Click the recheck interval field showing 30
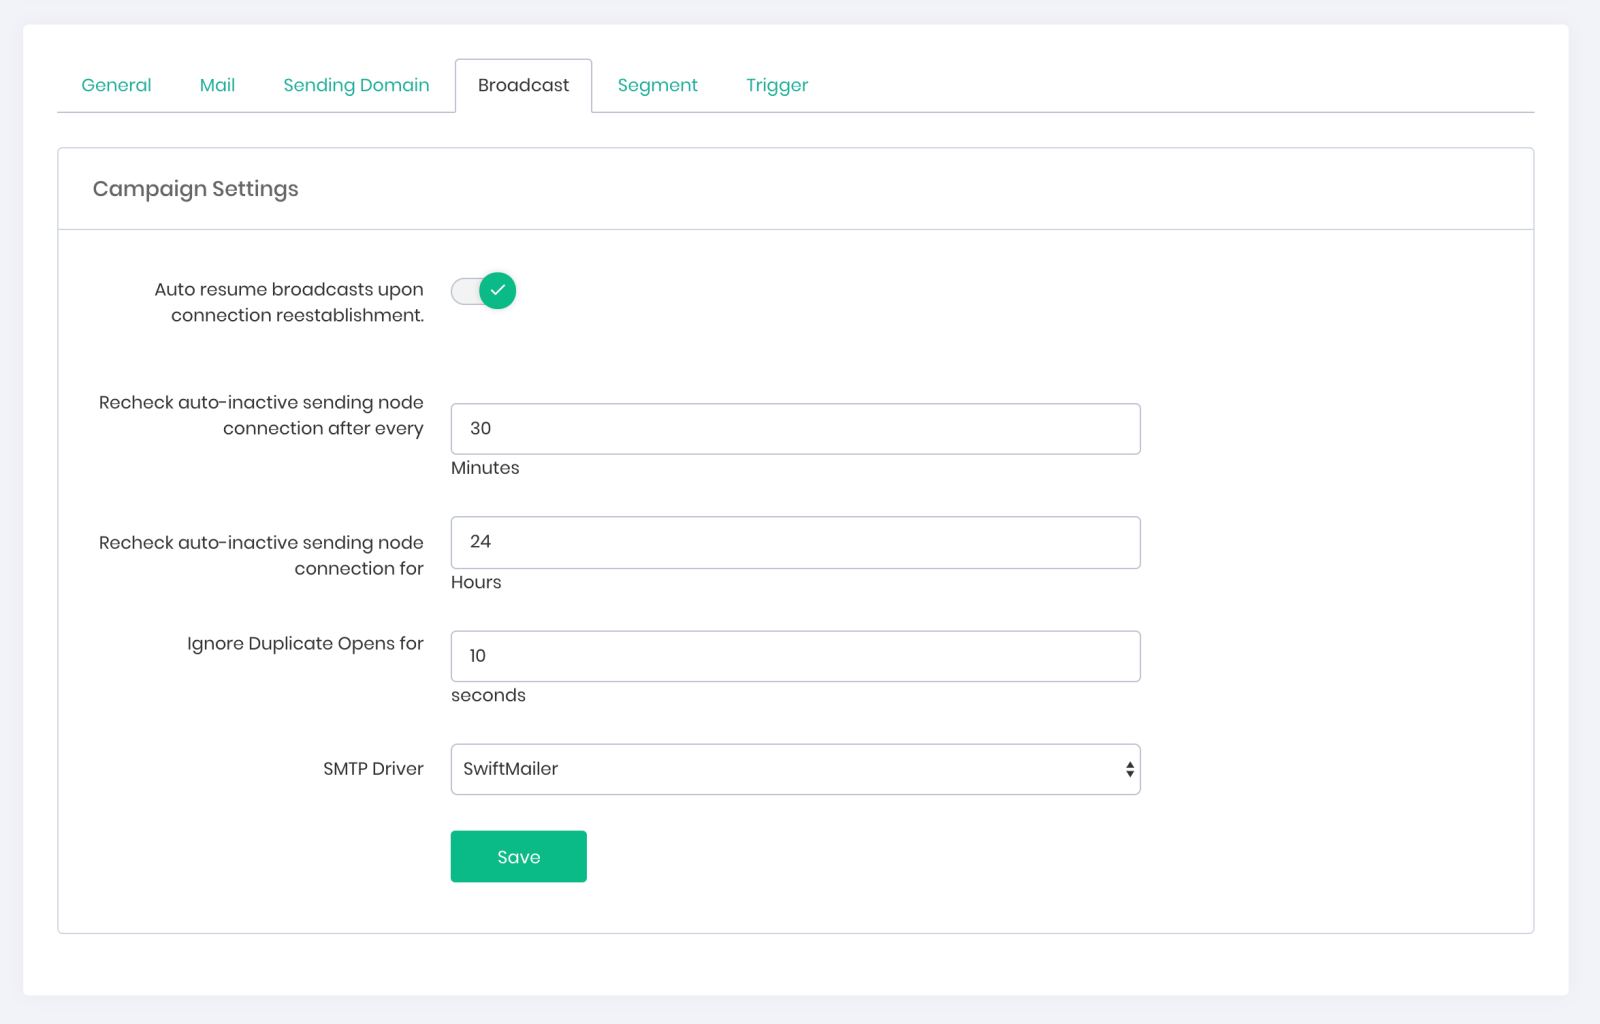 click(795, 429)
